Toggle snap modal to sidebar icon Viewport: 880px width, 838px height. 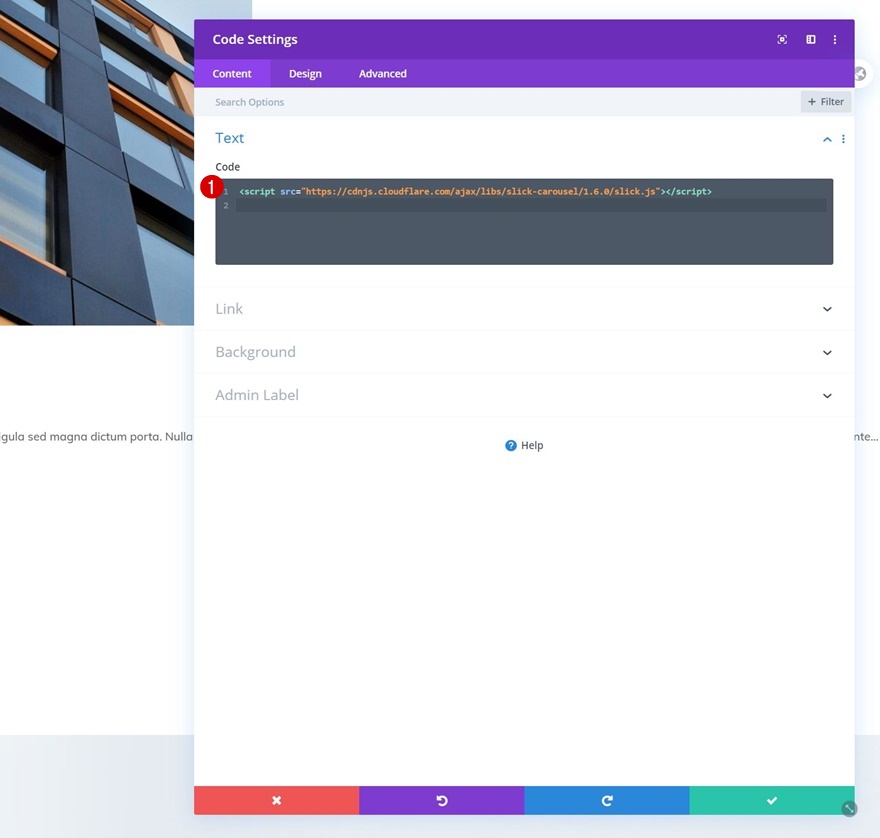point(811,39)
